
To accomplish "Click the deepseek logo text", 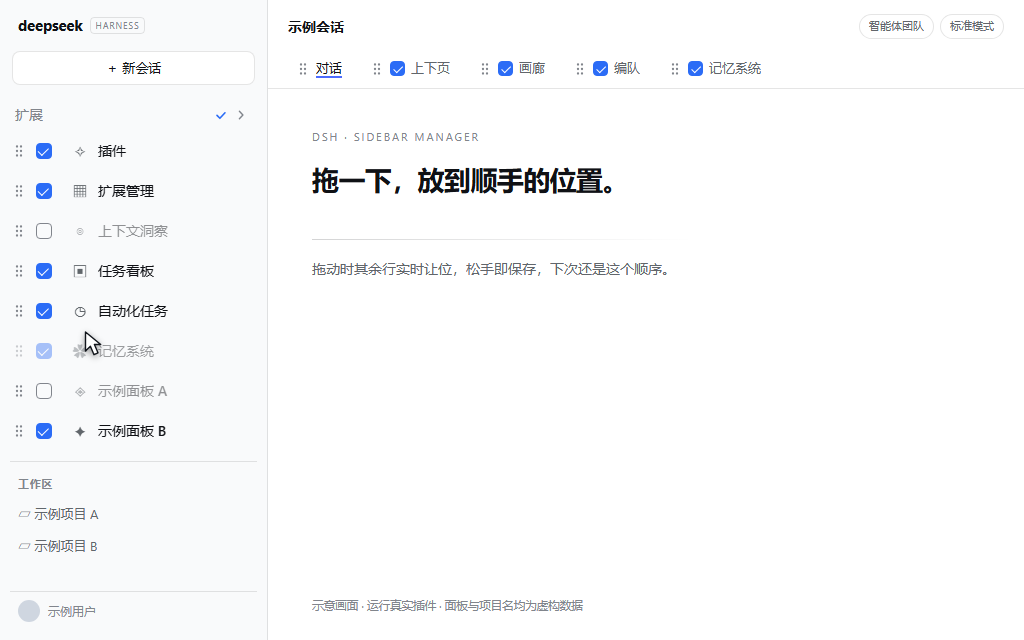I will pyautogui.click(x=50, y=26).
